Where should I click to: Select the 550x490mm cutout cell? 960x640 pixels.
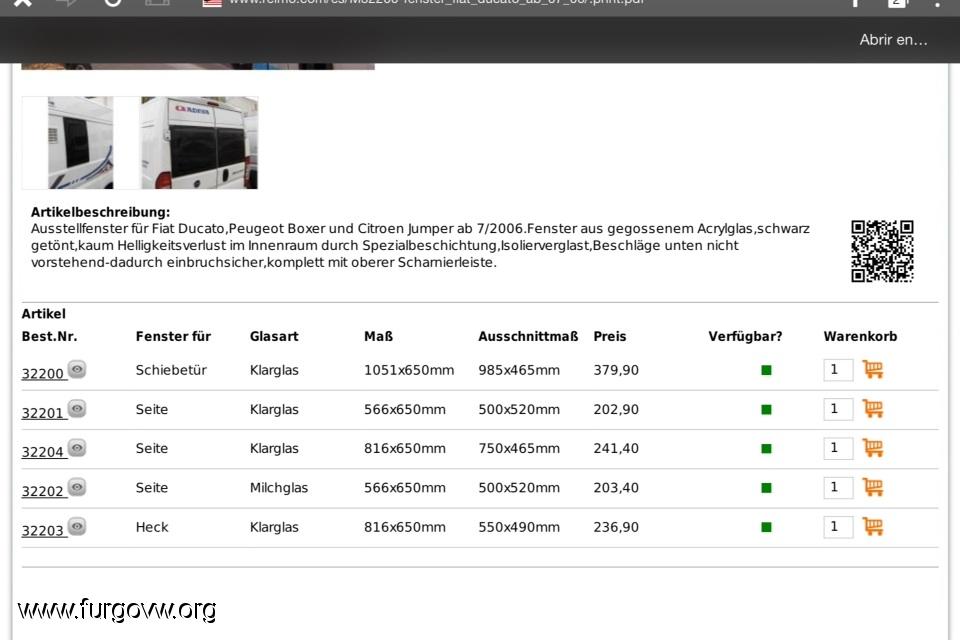click(x=519, y=527)
